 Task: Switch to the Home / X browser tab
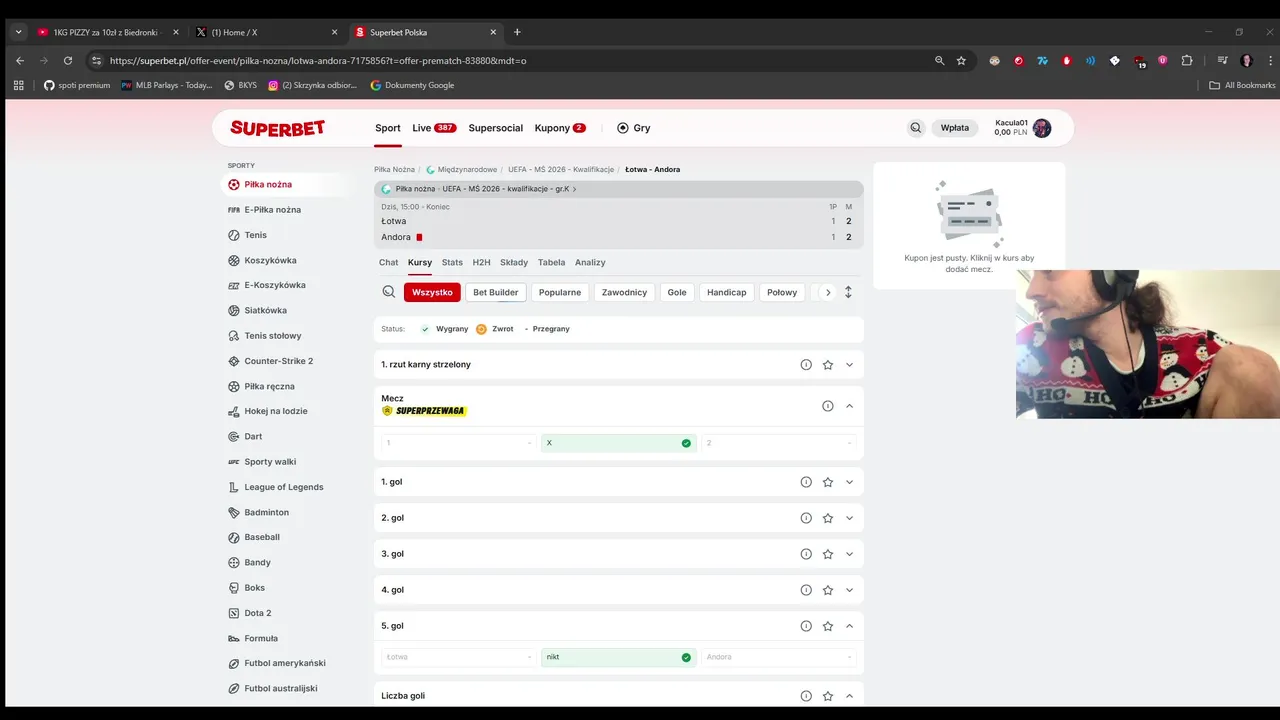pos(265,32)
